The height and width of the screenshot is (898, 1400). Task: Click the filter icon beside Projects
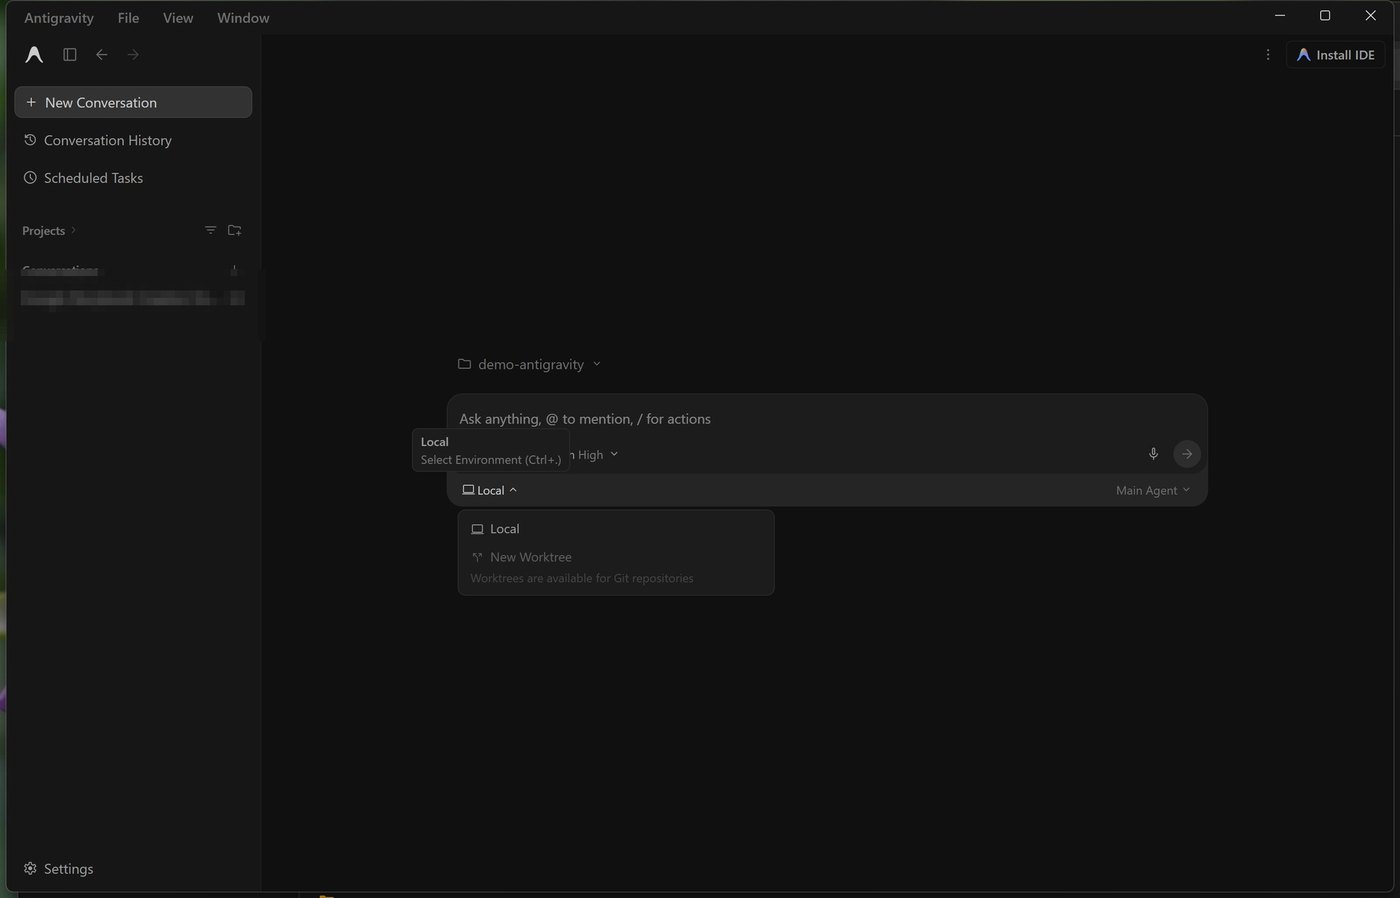[x=210, y=230]
